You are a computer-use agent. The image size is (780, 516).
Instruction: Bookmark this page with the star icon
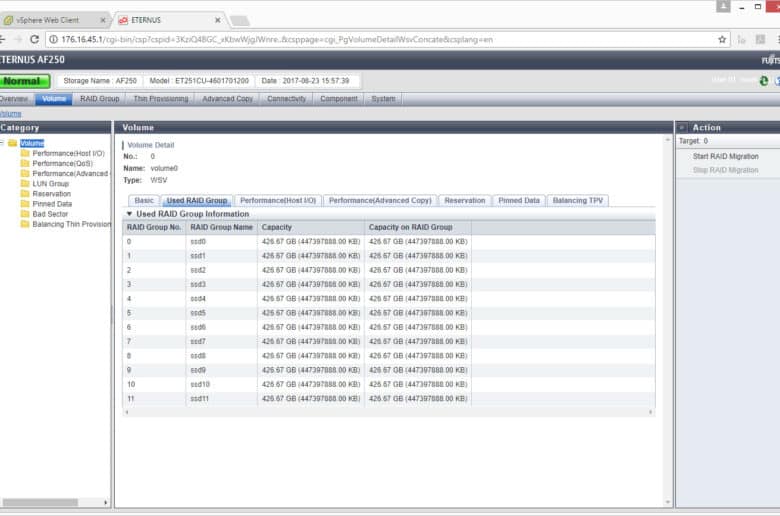(x=722, y=39)
